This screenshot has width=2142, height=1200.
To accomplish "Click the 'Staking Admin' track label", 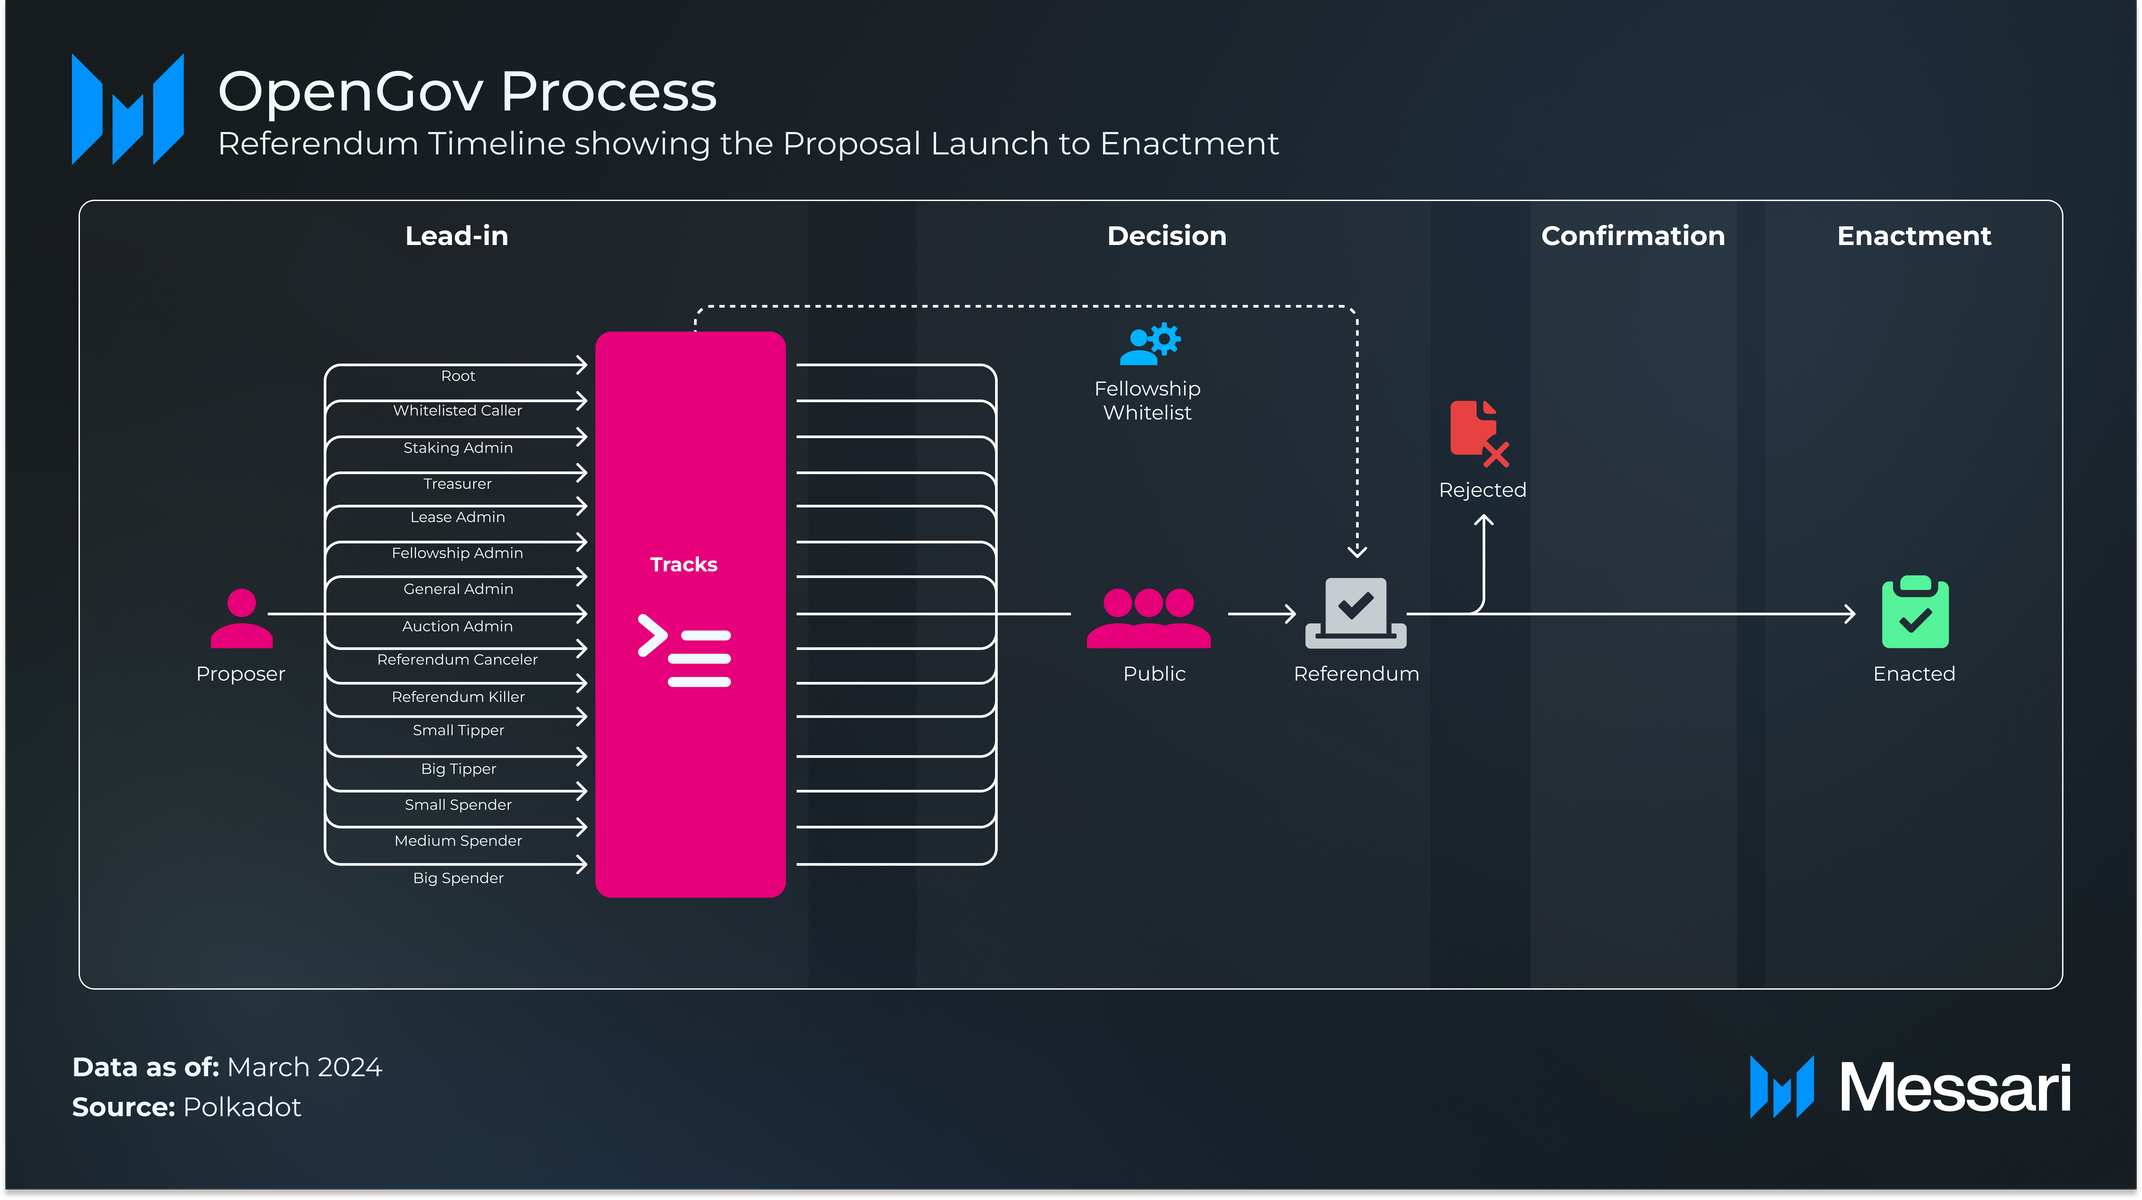I will 458,448.
